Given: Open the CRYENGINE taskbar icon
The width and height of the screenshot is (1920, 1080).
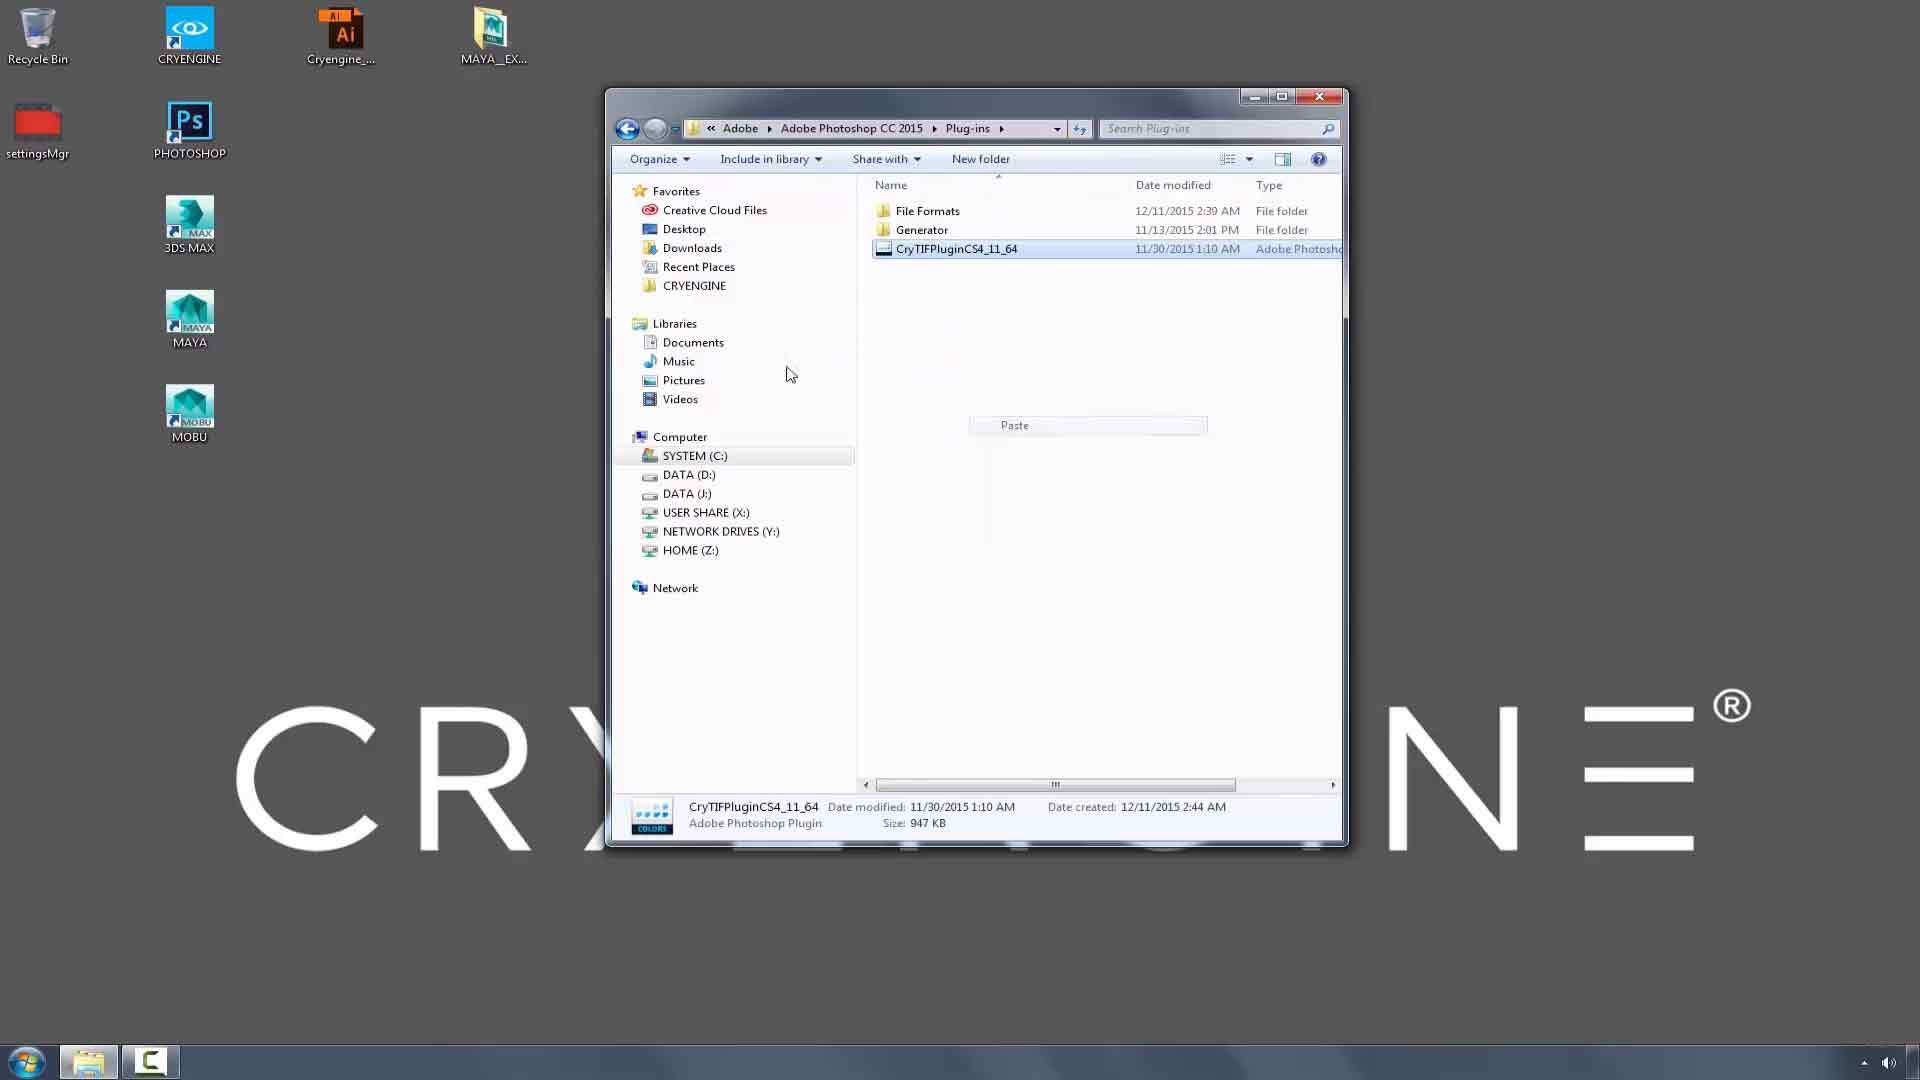Looking at the screenshot, I should tap(150, 1062).
